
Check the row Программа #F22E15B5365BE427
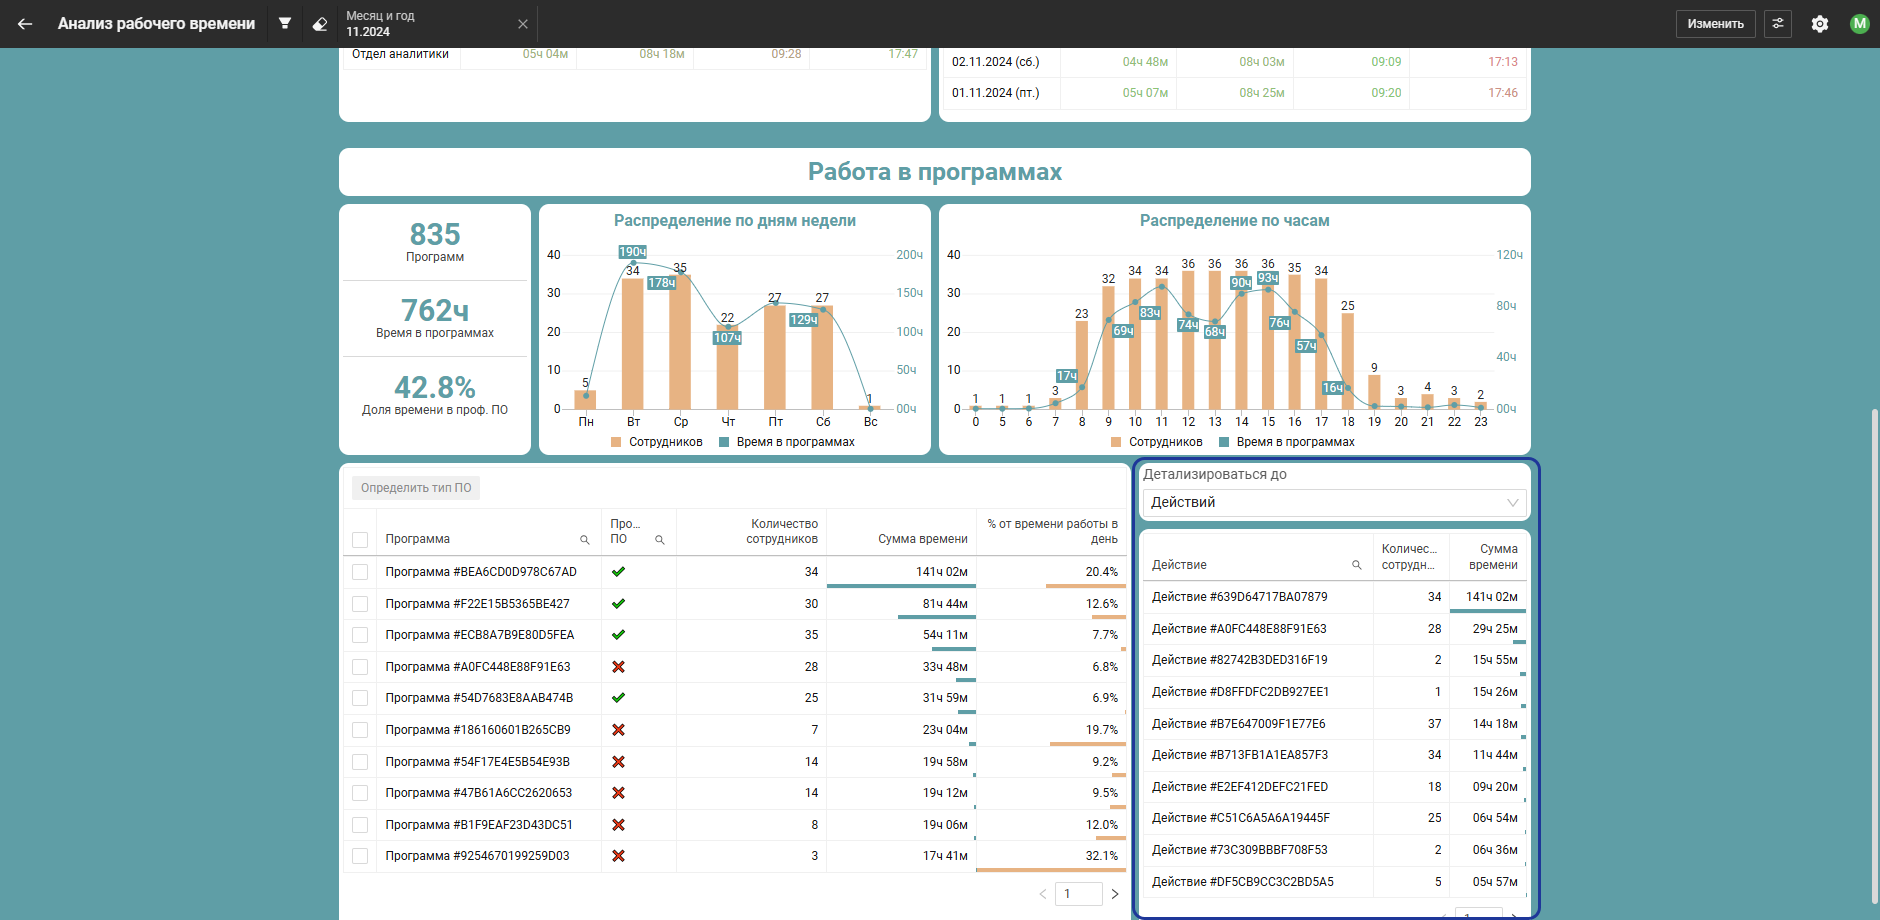click(x=360, y=604)
